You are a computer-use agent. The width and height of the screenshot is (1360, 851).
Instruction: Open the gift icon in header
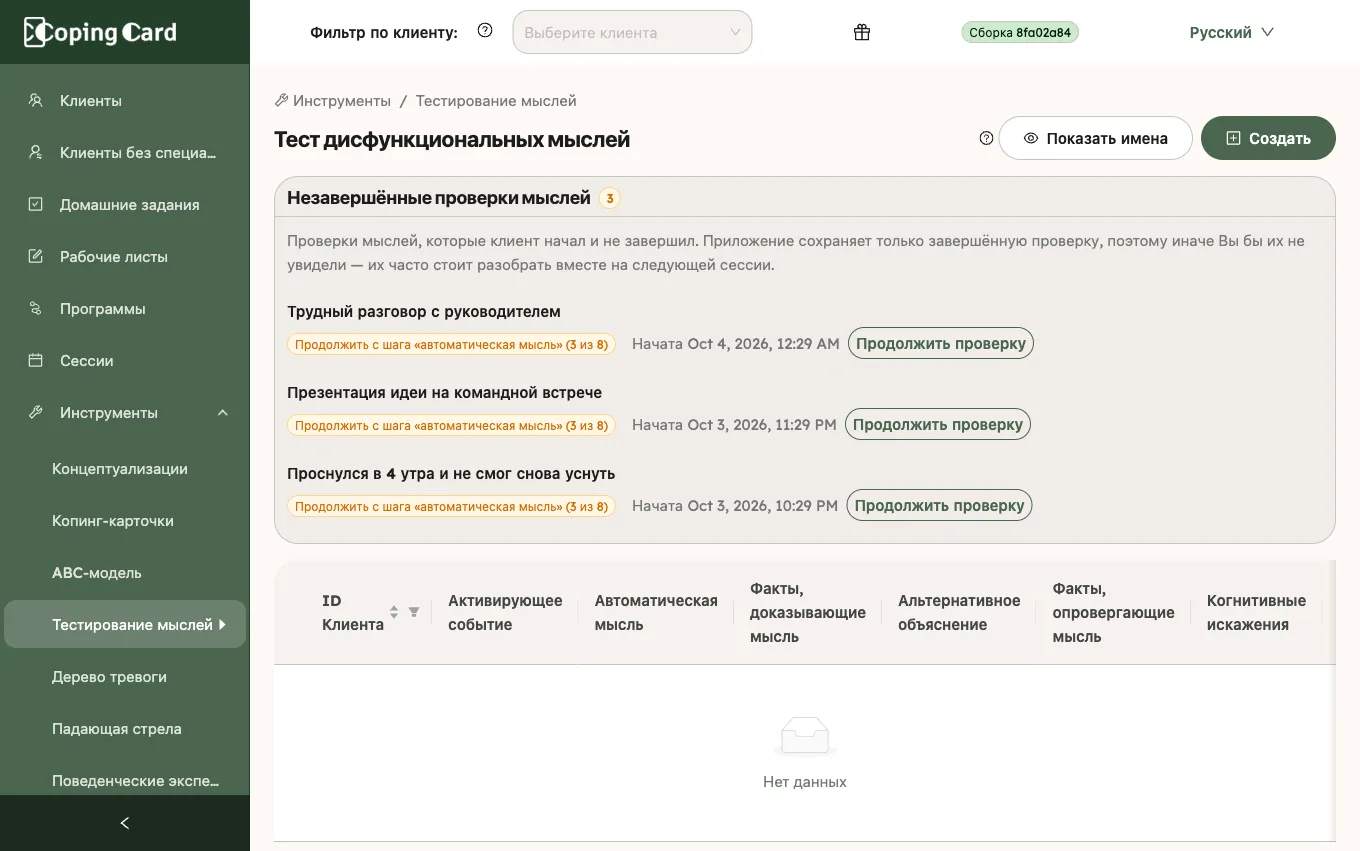(862, 32)
